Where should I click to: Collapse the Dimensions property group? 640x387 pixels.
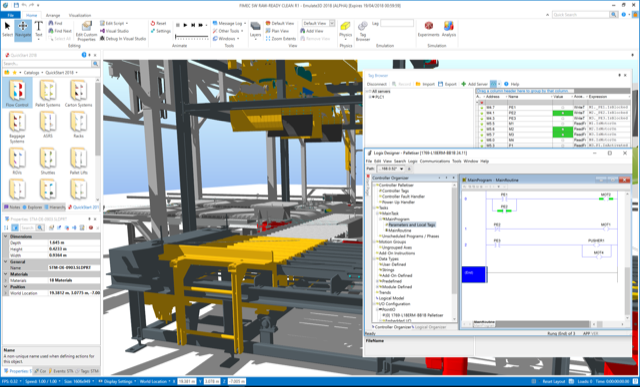coord(6,236)
